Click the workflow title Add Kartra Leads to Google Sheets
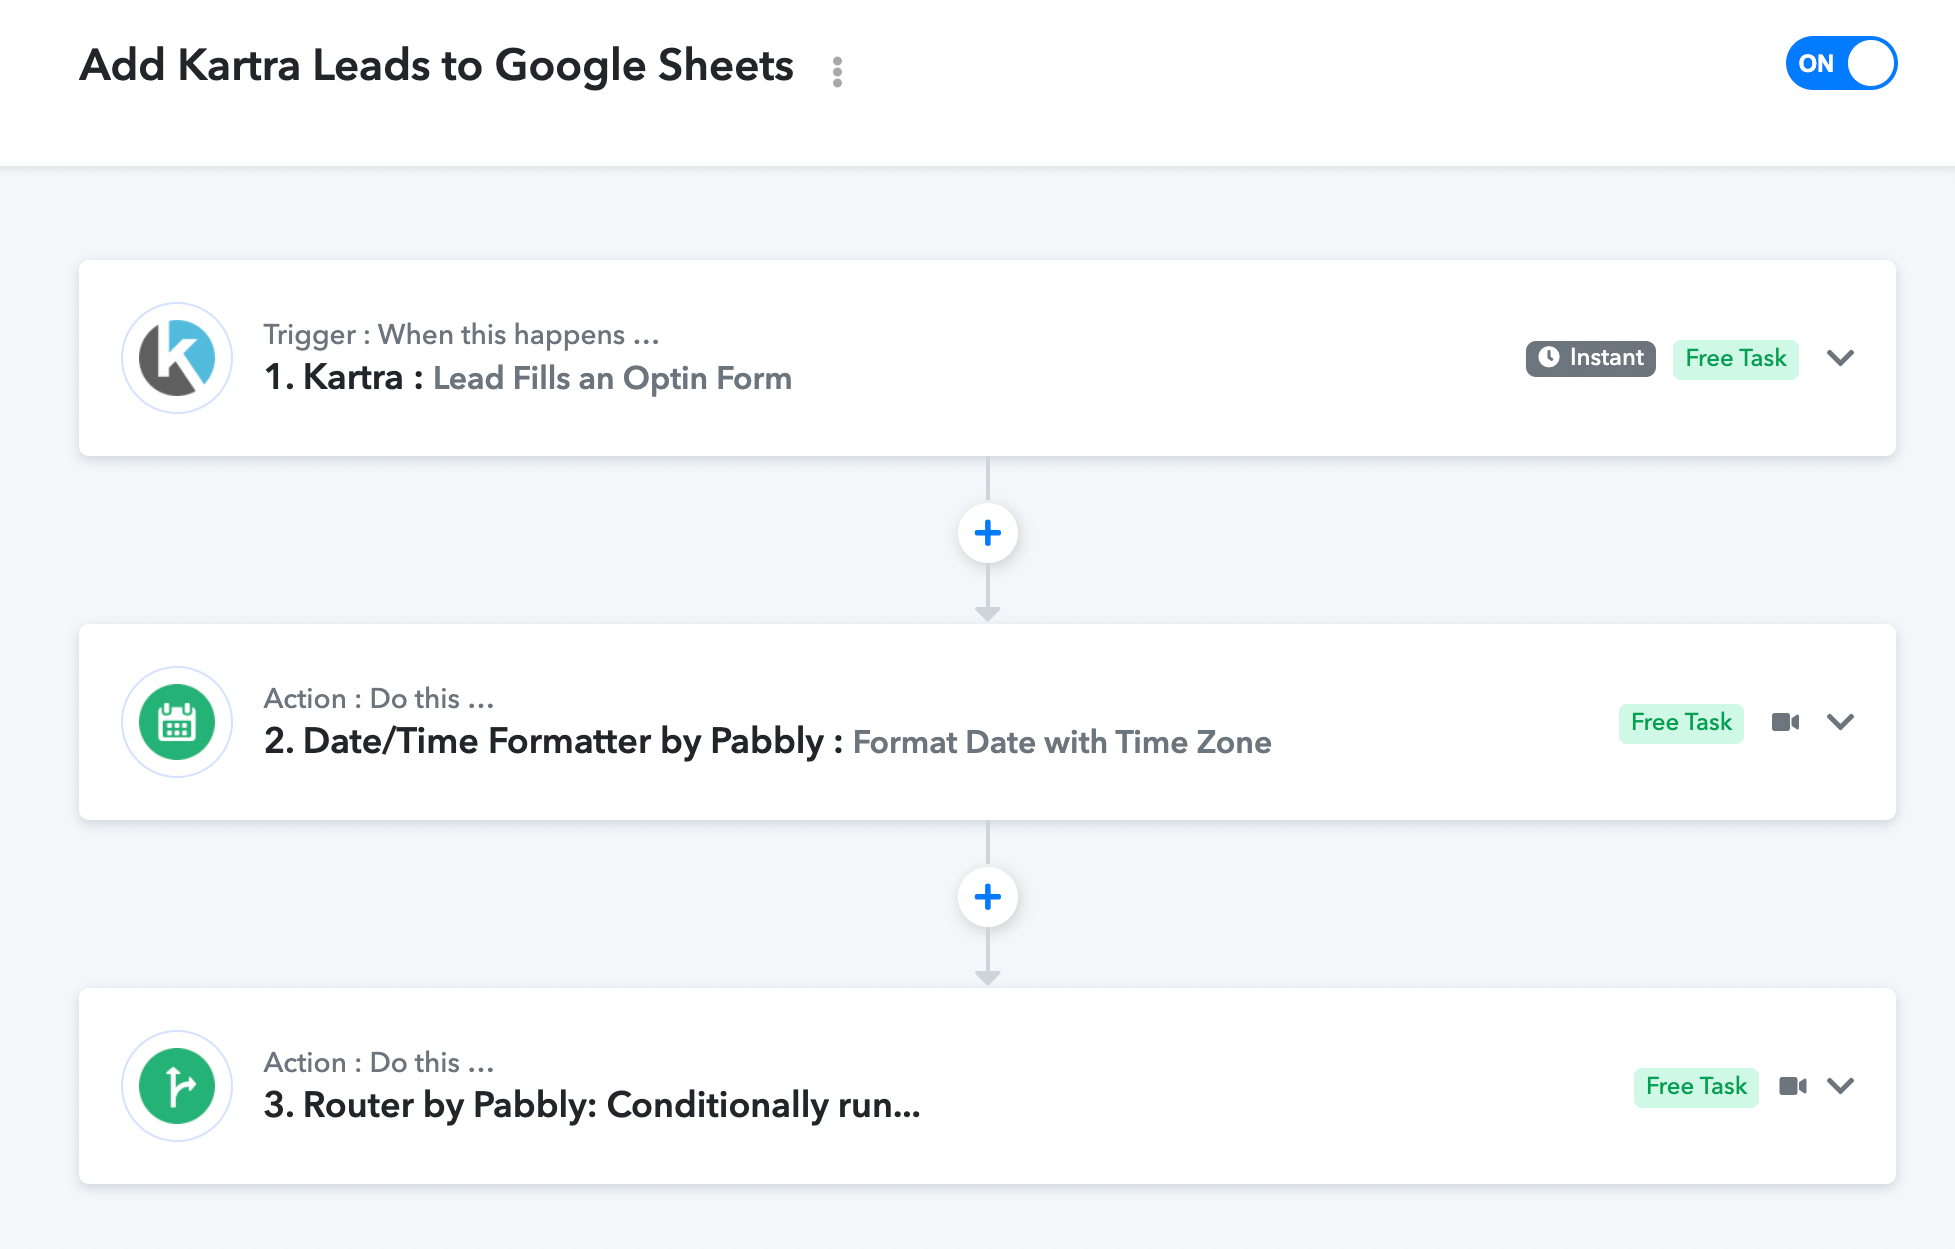The width and height of the screenshot is (1955, 1249). [x=437, y=65]
